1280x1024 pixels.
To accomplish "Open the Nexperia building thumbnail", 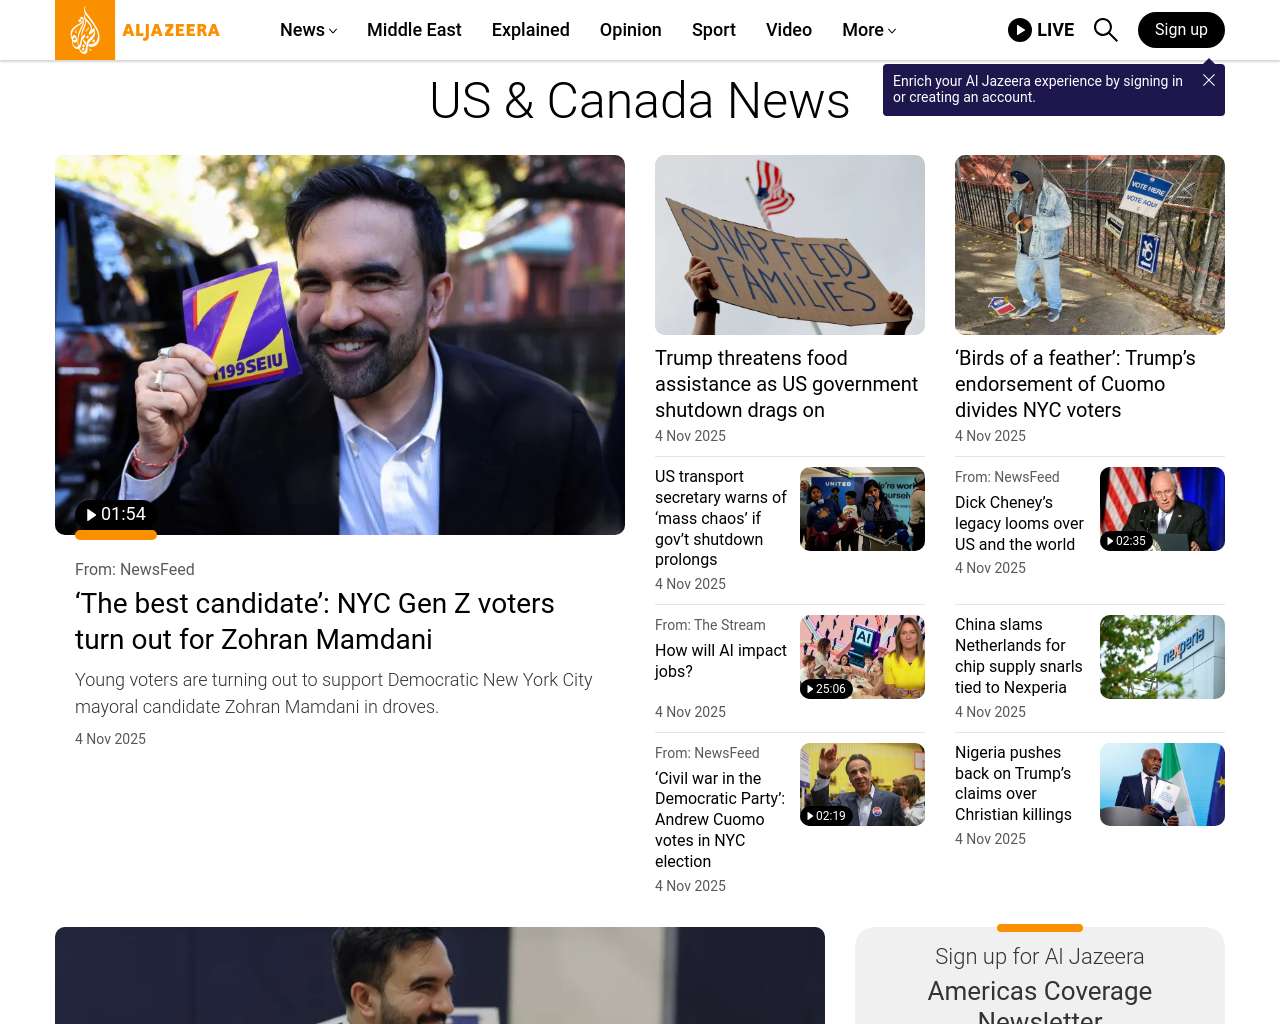I will pyautogui.click(x=1162, y=657).
